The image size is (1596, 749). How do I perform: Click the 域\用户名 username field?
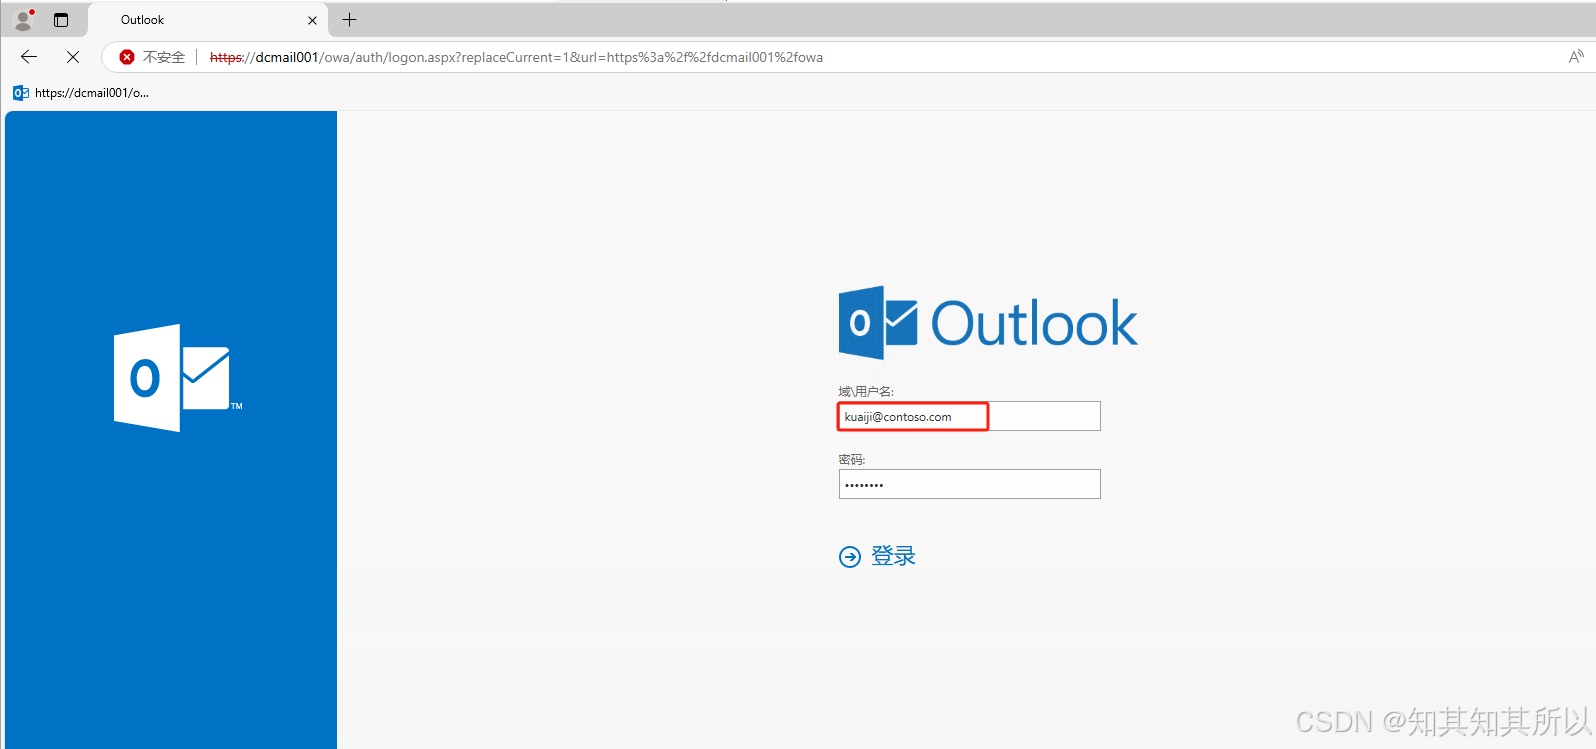(969, 416)
